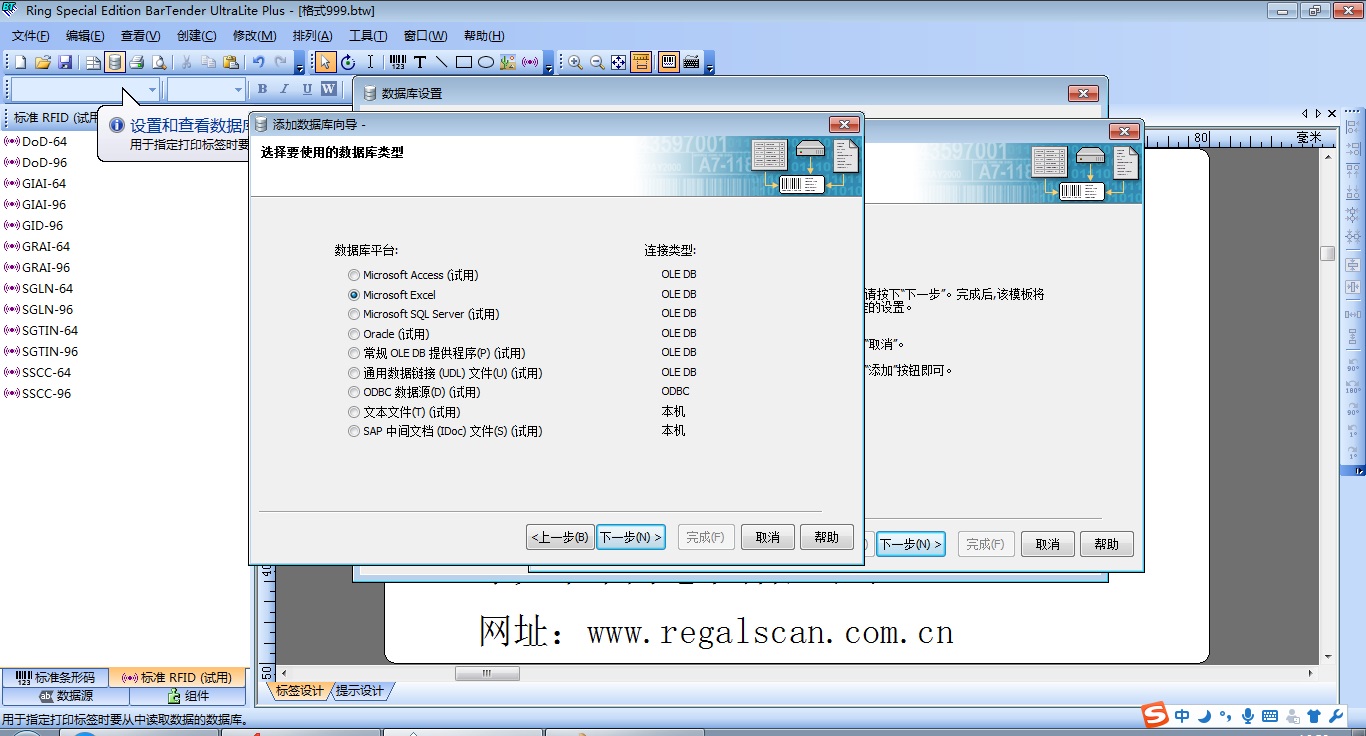The image size is (1366, 736).
Task: Select the pointer arrow tool
Action: (x=326, y=62)
